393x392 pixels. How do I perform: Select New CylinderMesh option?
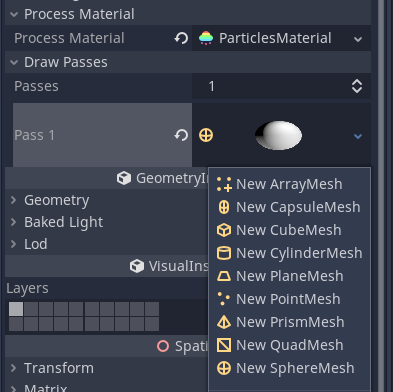289,253
